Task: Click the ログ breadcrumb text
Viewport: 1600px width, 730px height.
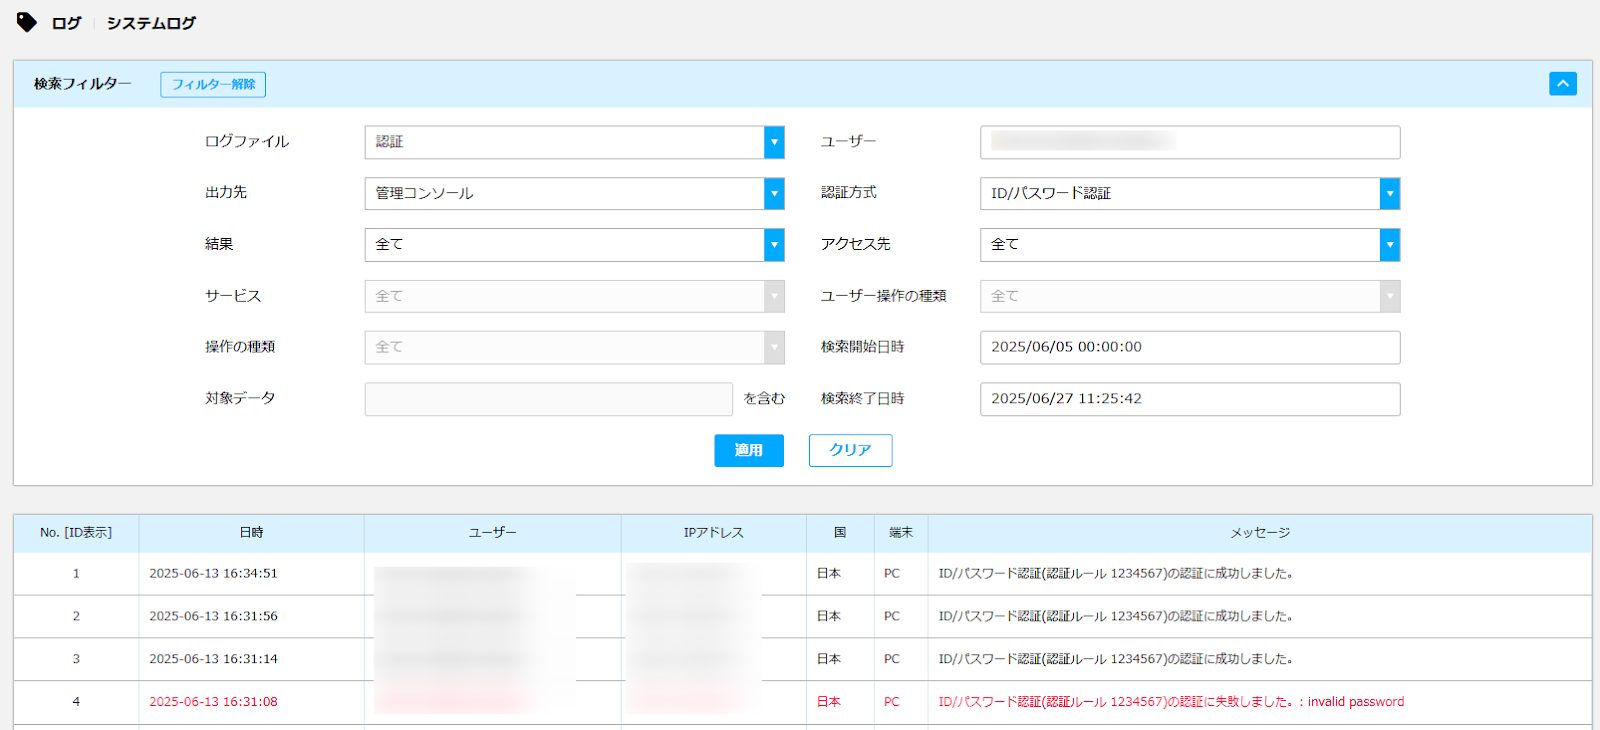Action: pyautogui.click(x=66, y=23)
